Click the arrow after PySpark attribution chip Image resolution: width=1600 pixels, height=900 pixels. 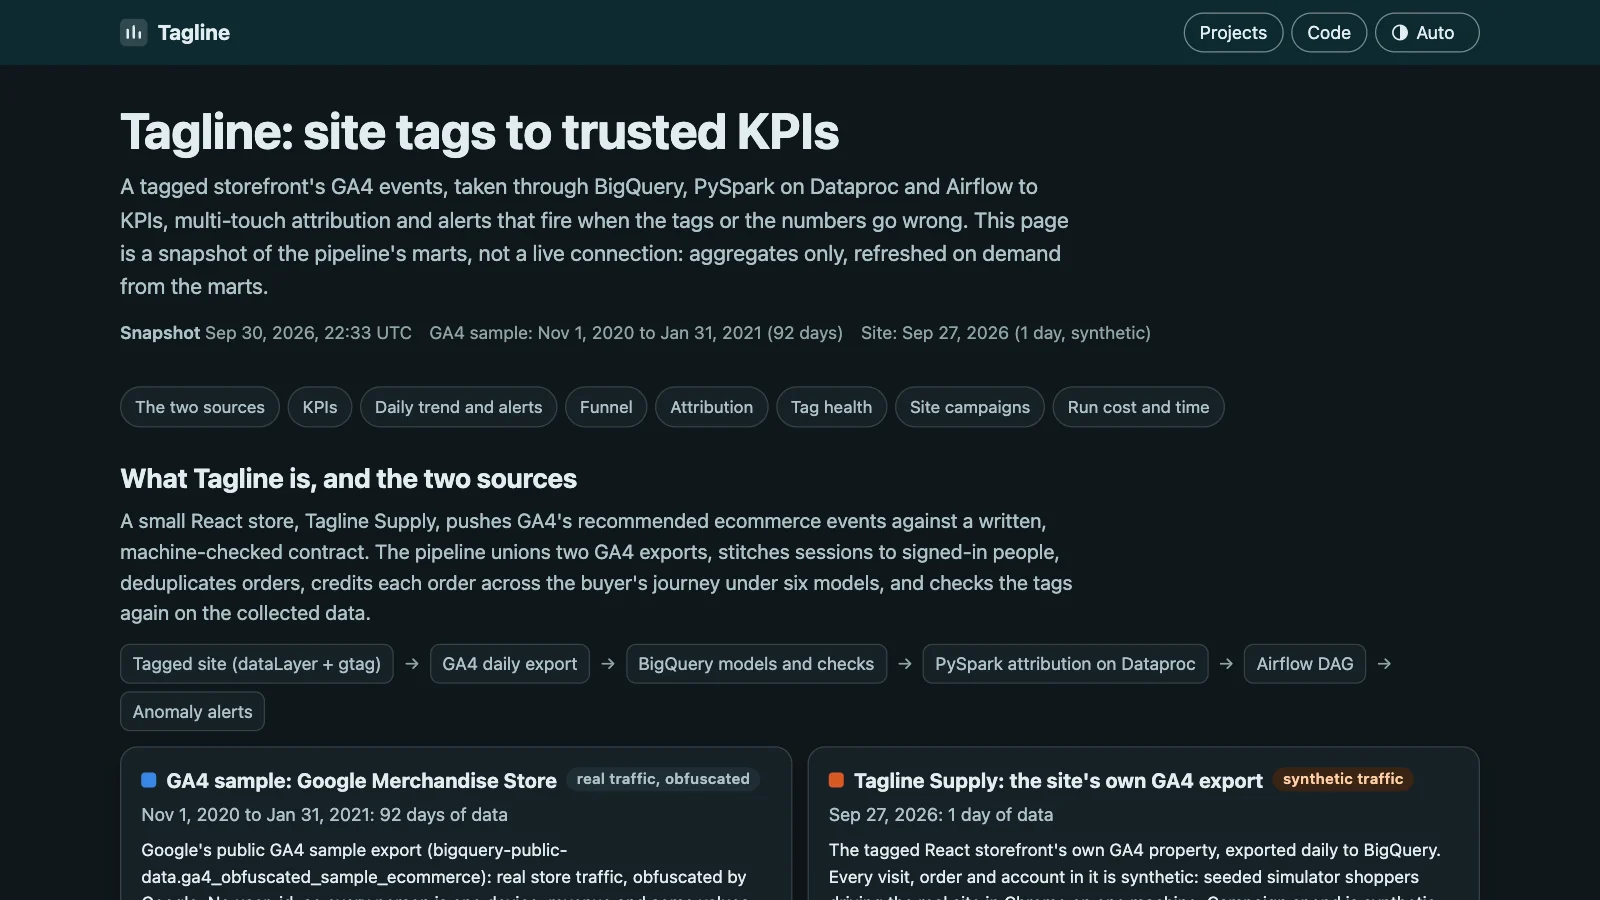pyautogui.click(x=1226, y=664)
